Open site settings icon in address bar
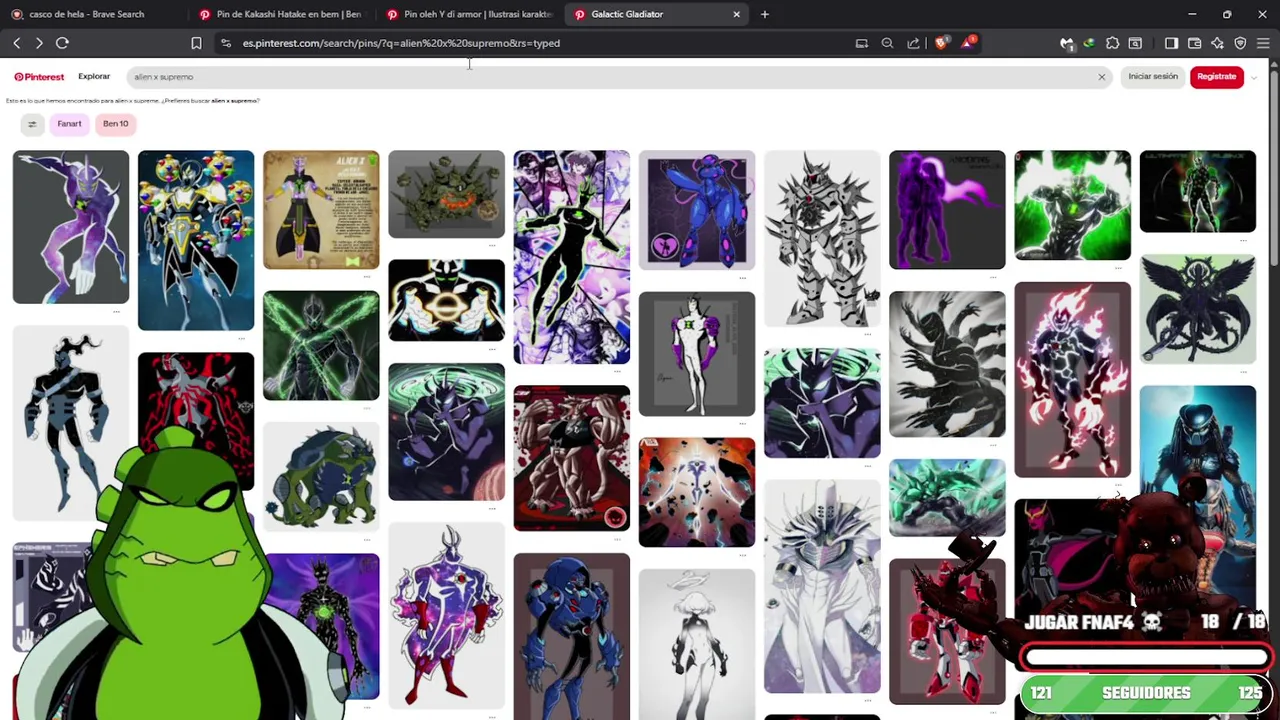This screenshot has width=1280, height=720. [226, 43]
